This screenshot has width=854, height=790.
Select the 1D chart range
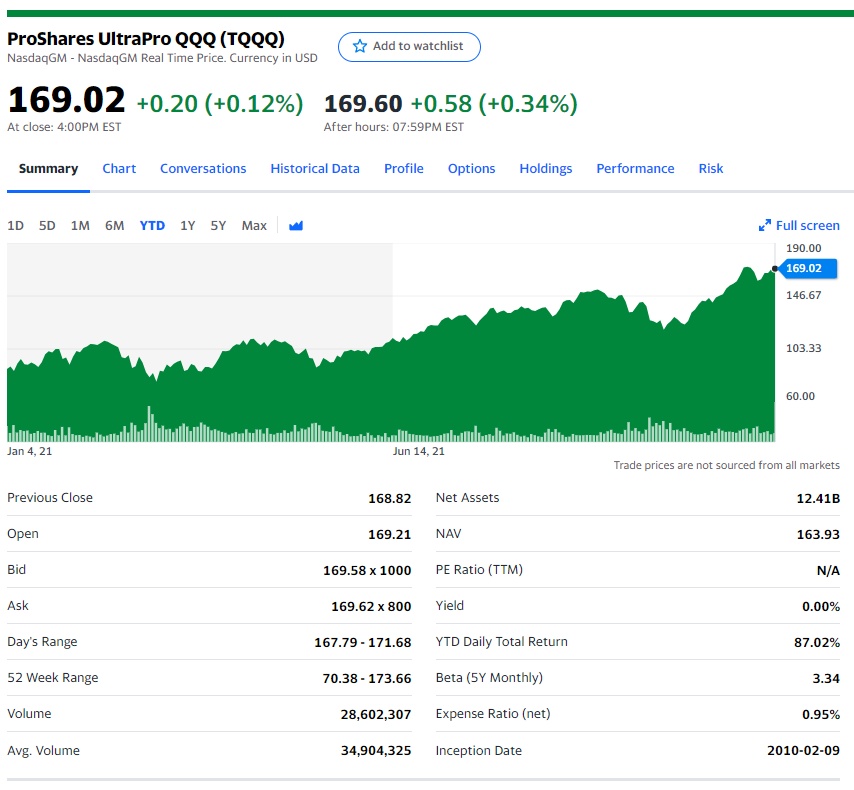(15, 226)
